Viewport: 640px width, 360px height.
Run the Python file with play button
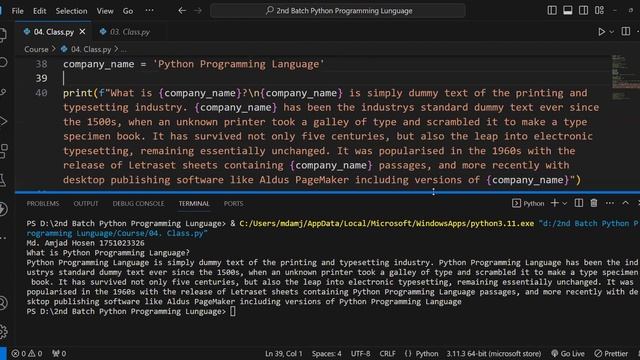click(x=602, y=31)
